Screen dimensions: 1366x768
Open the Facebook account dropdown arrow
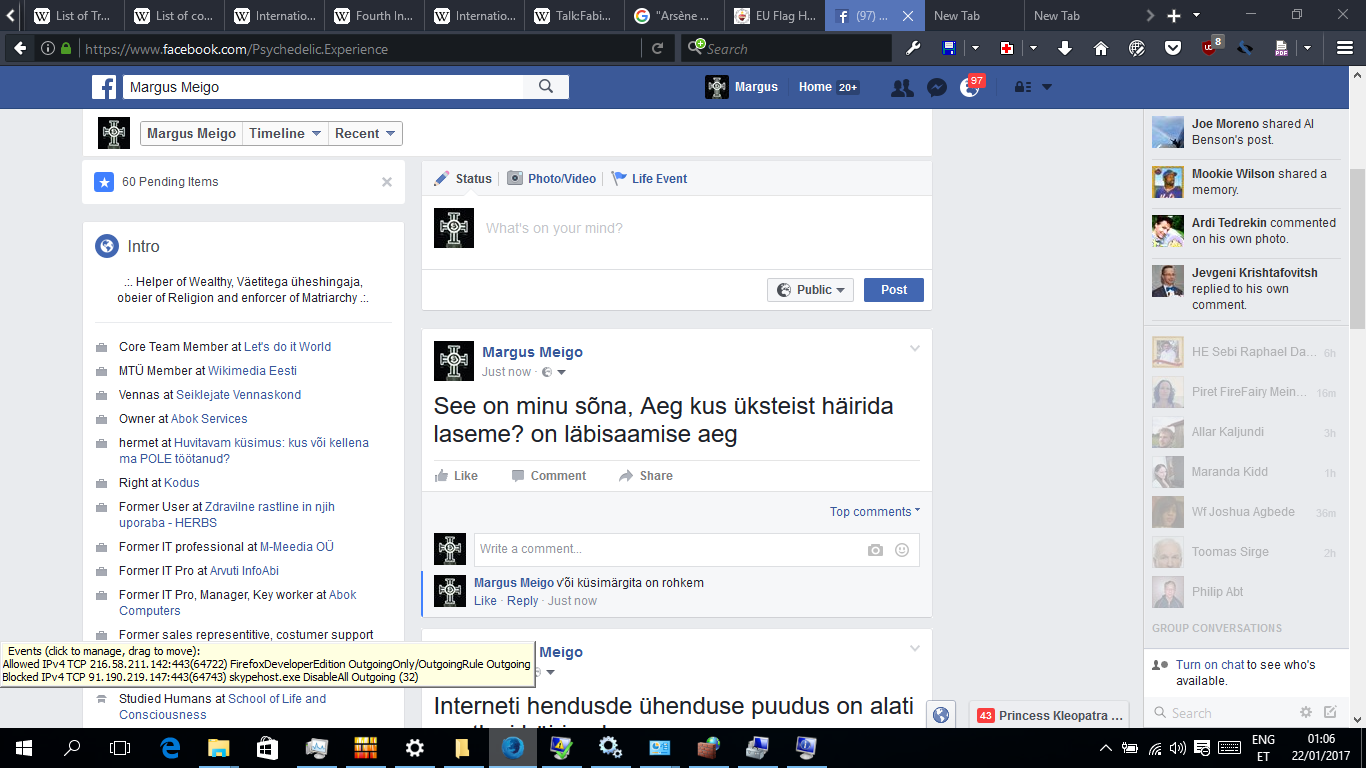point(1047,87)
